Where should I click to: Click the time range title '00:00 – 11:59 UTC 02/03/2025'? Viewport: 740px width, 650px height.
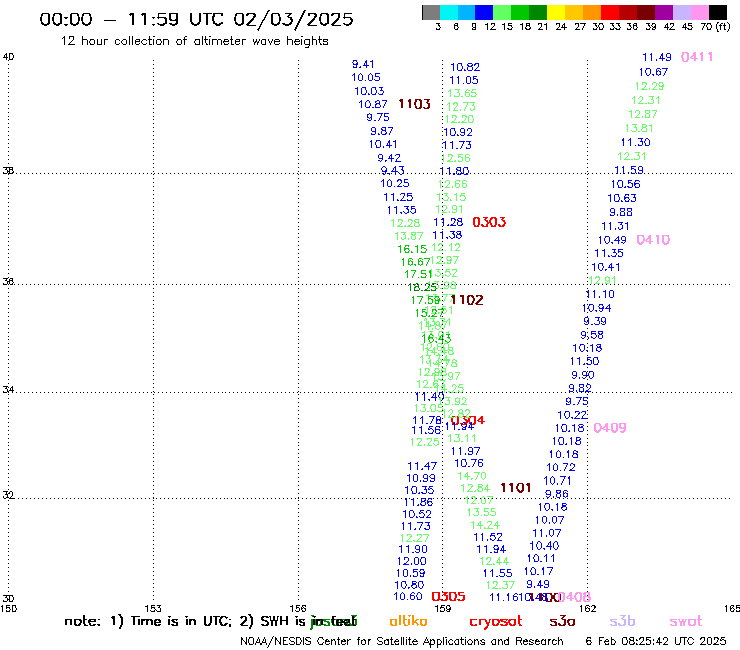(196, 19)
